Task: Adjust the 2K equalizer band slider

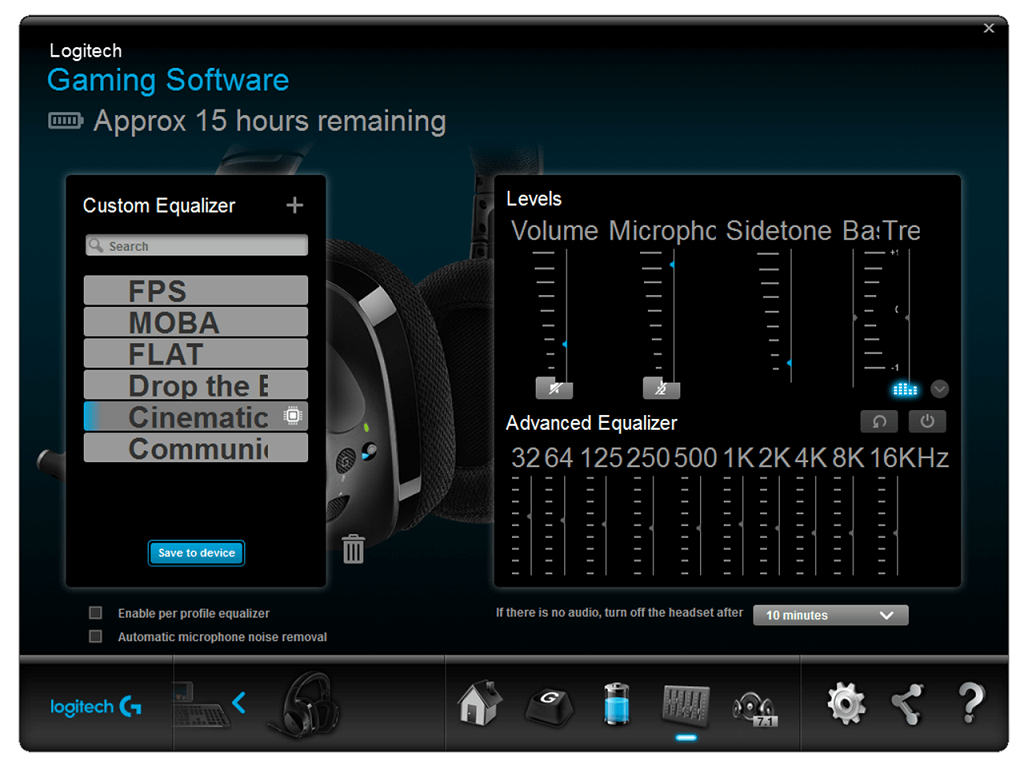Action: pyautogui.click(x=778, y=528)
